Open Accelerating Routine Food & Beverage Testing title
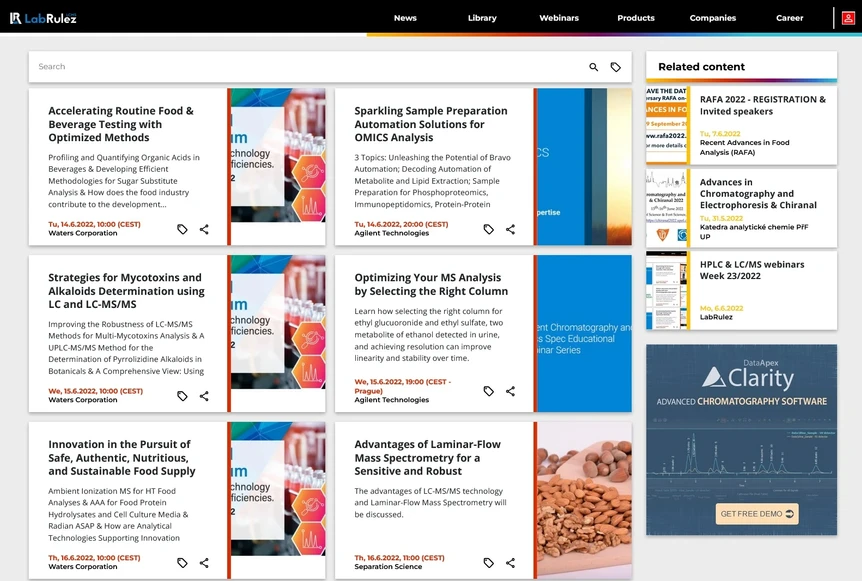This screenshot has height=581, width=862. [121, 124]
